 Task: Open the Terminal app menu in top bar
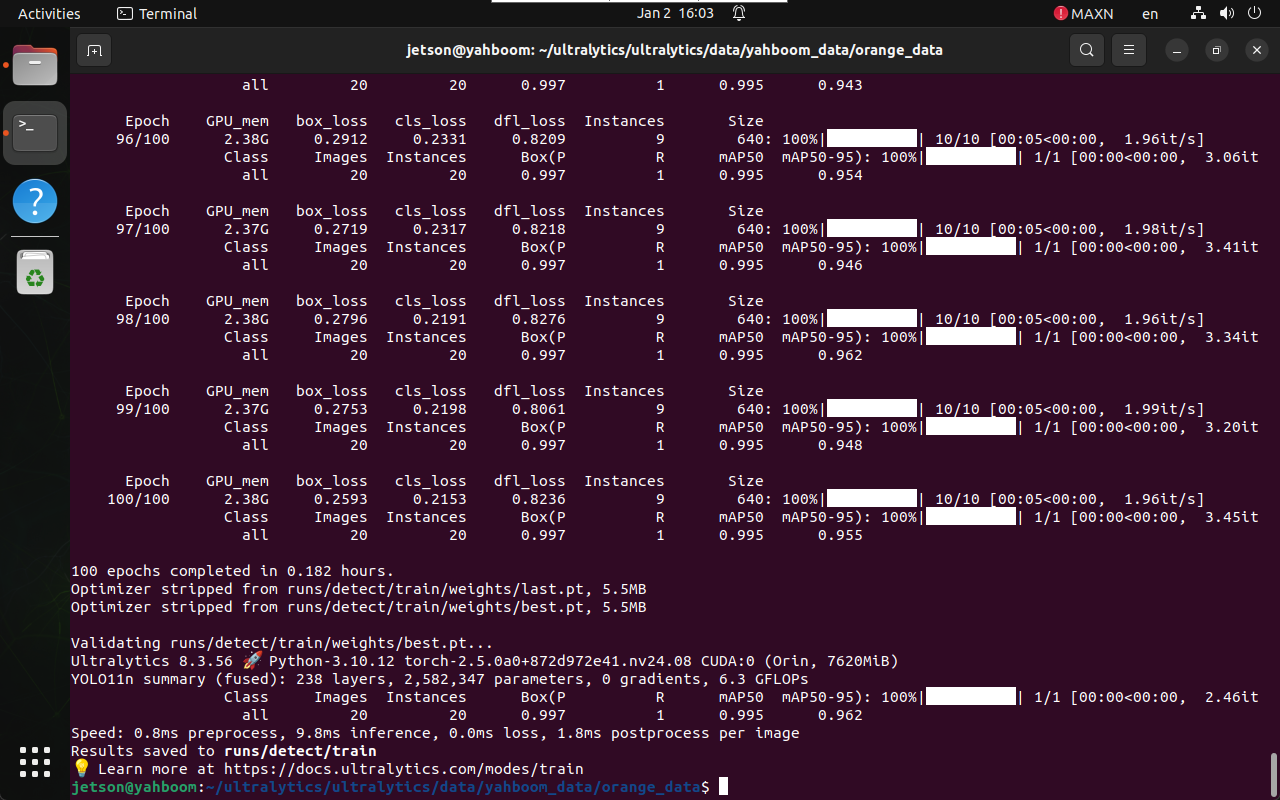[157, 14]
